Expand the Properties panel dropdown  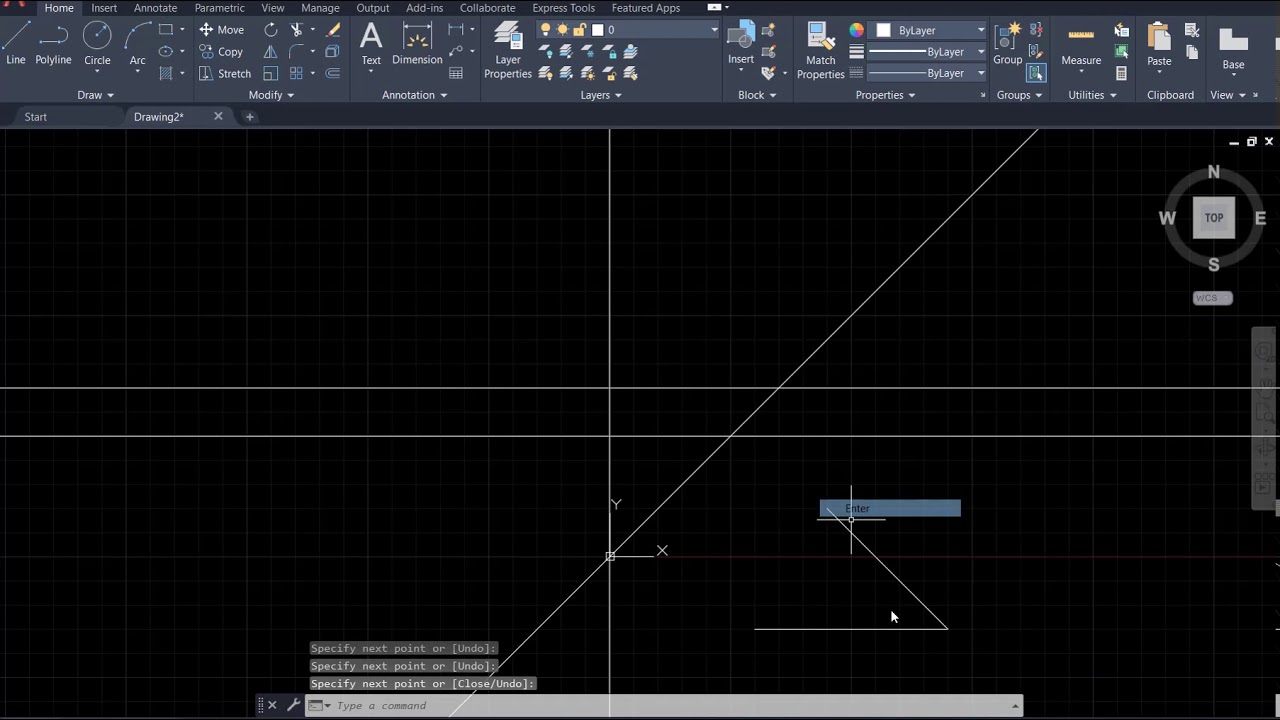[885, 95]
